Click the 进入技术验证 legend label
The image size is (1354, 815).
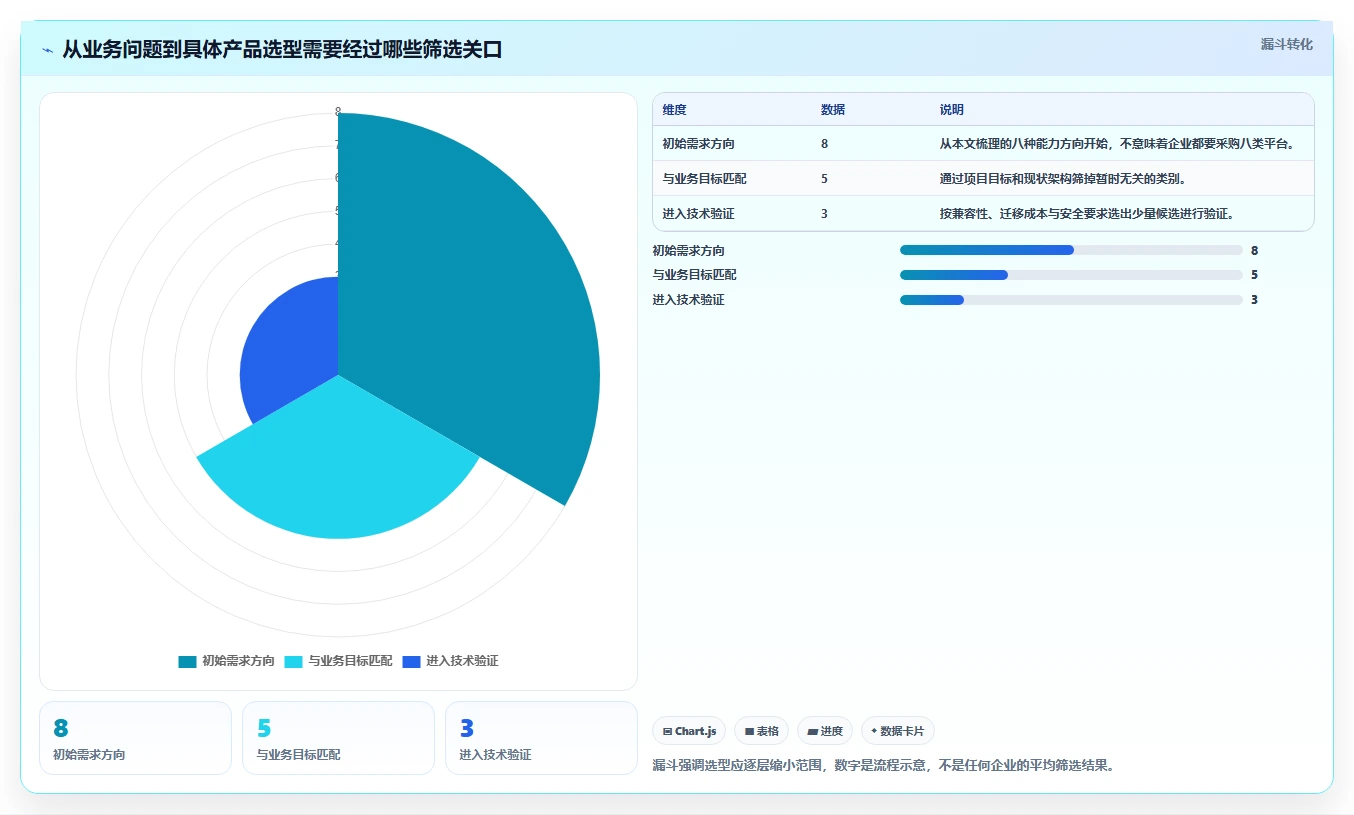tap(462, 661)
